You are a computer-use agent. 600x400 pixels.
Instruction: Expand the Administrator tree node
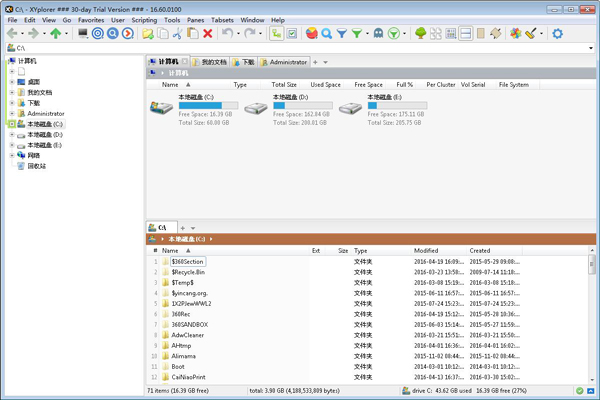12,113
